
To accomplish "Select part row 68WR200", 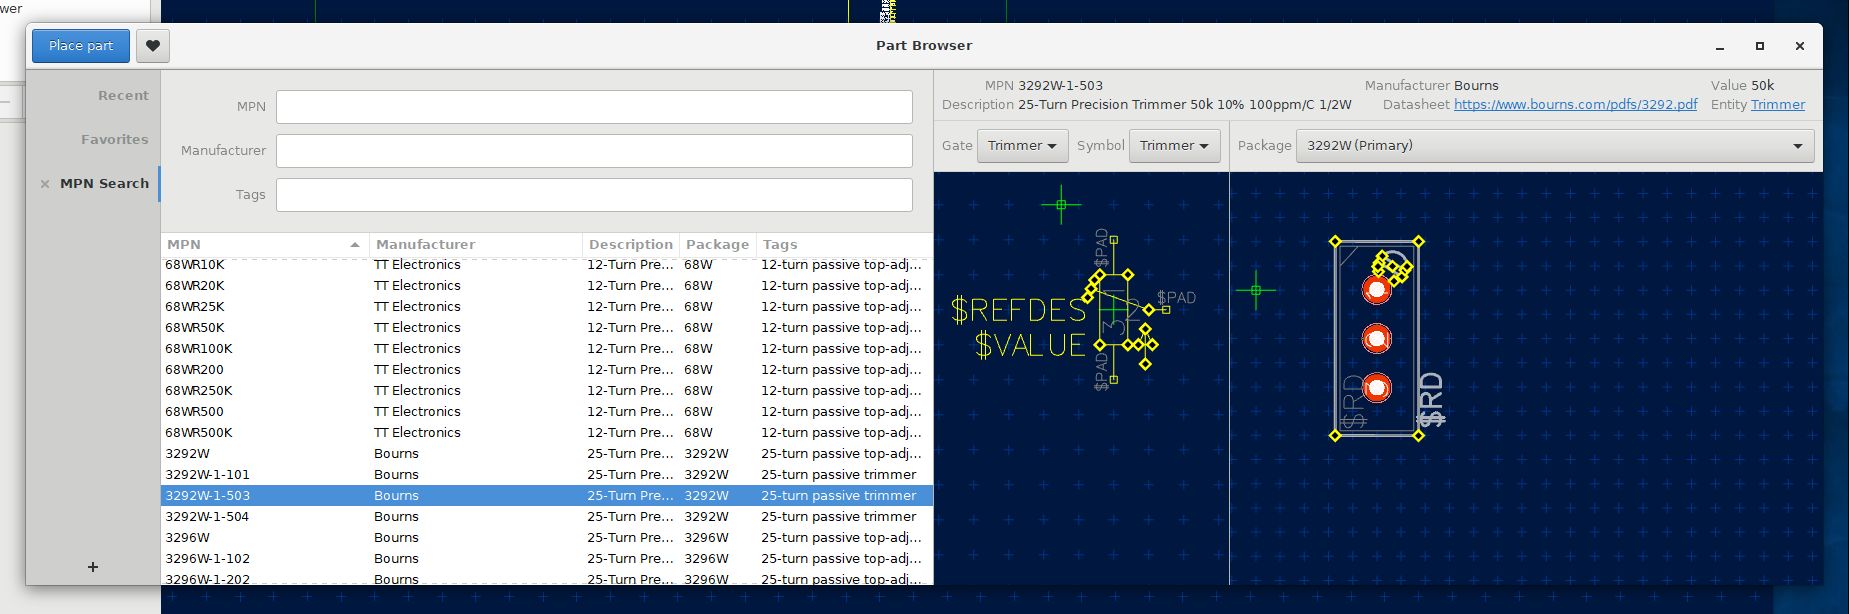I will tap(547, 370).
